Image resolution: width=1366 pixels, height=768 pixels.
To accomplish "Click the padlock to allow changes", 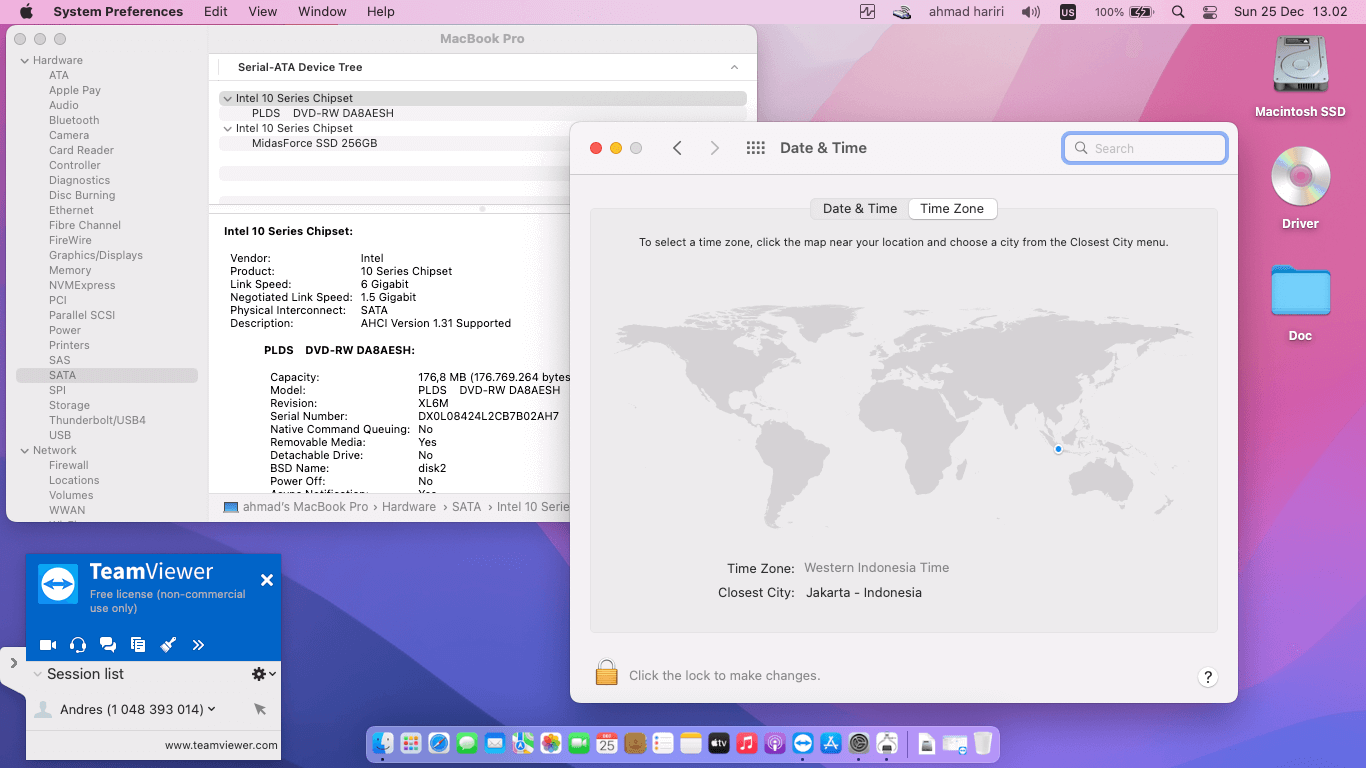I will coord(606,673).
